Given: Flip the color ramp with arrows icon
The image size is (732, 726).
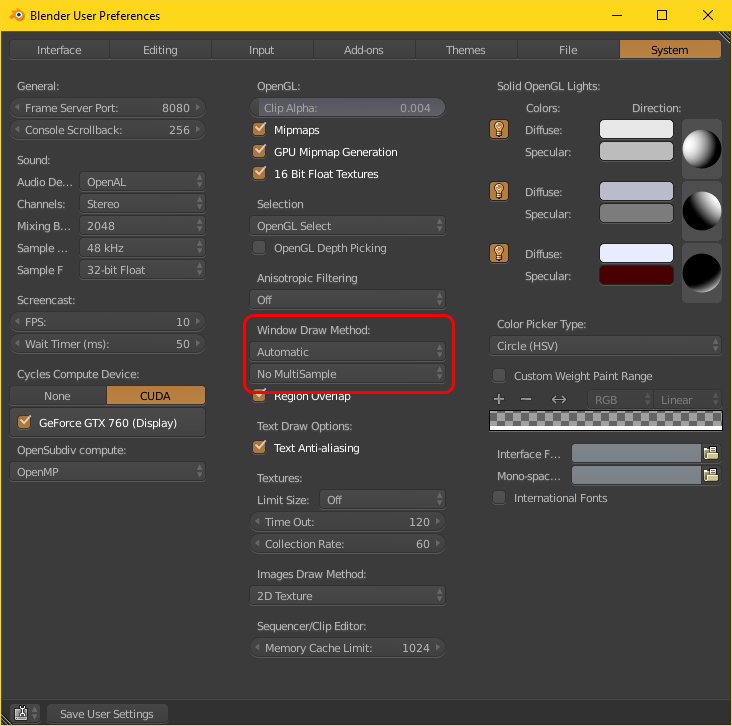Looking at the screenshot, I should 558,399.
